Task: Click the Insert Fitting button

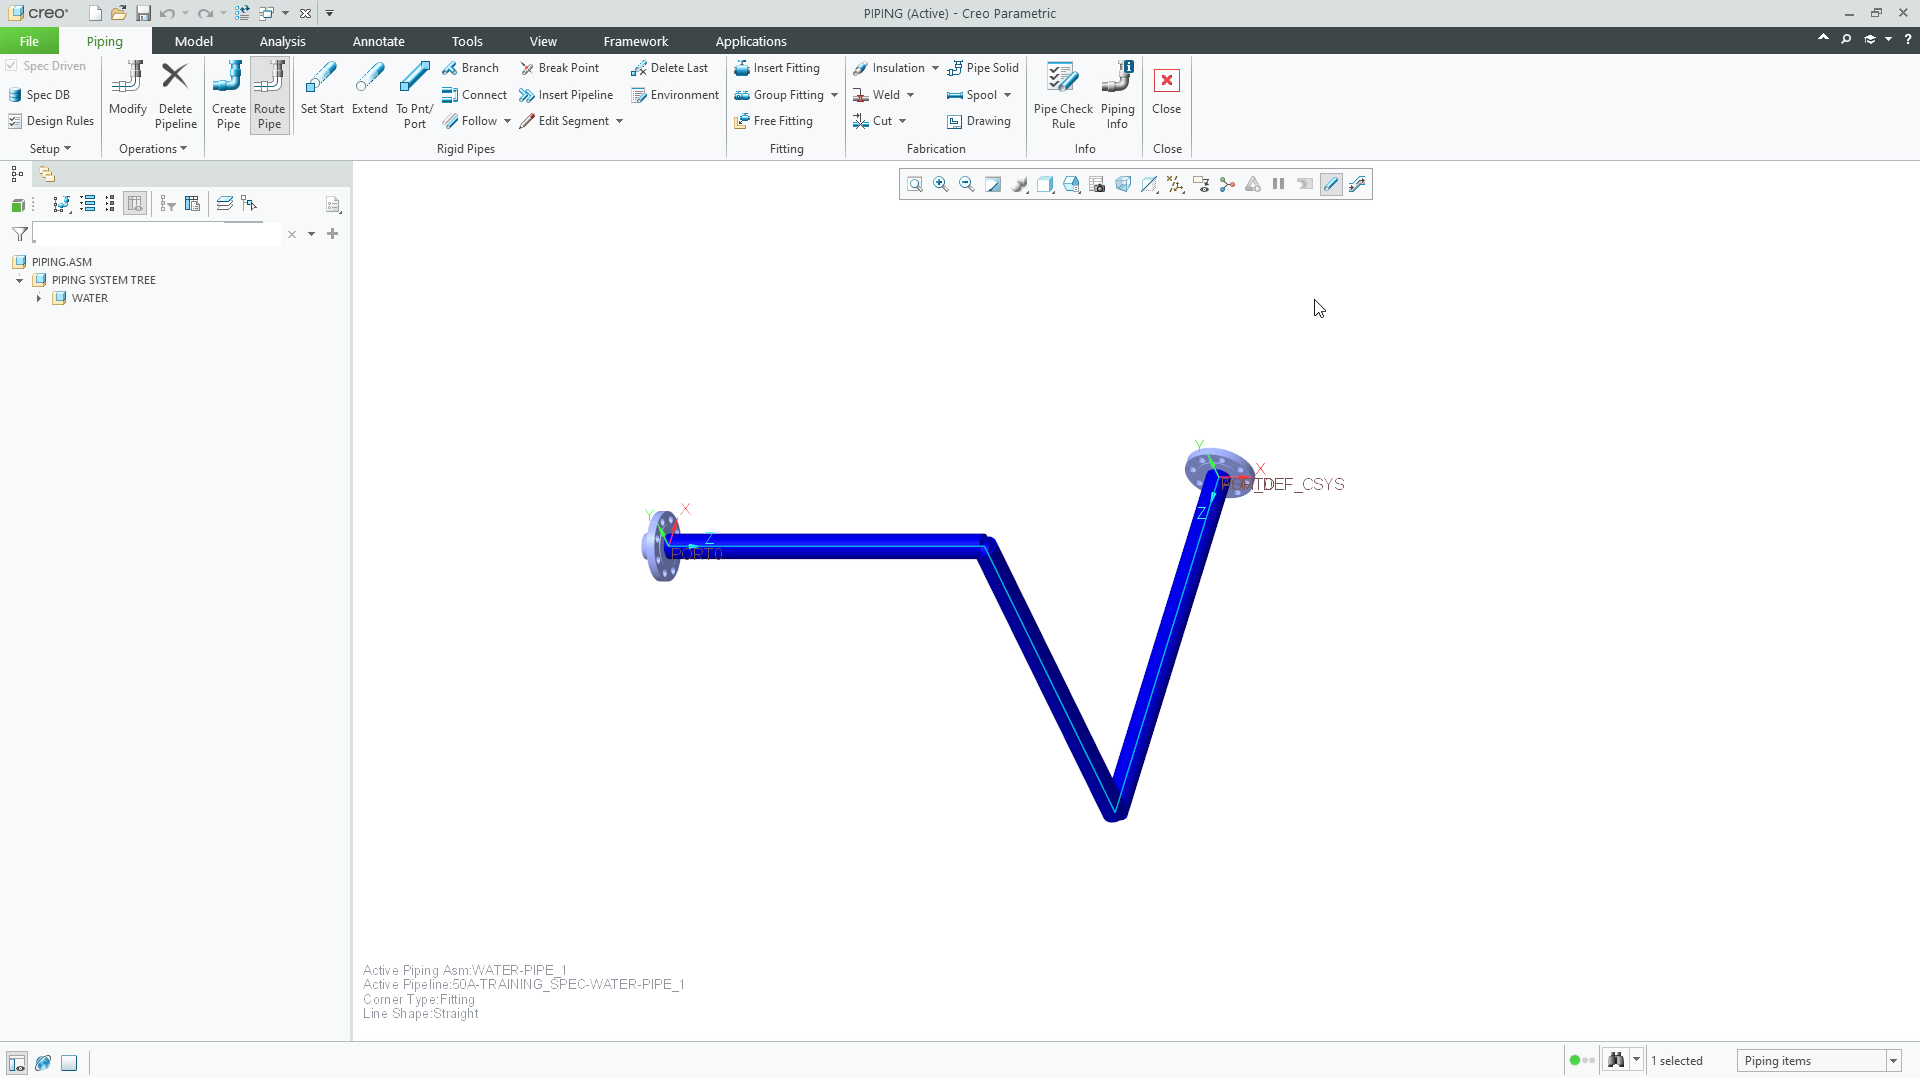Action: pyautogui.click(x=777, y=68)
